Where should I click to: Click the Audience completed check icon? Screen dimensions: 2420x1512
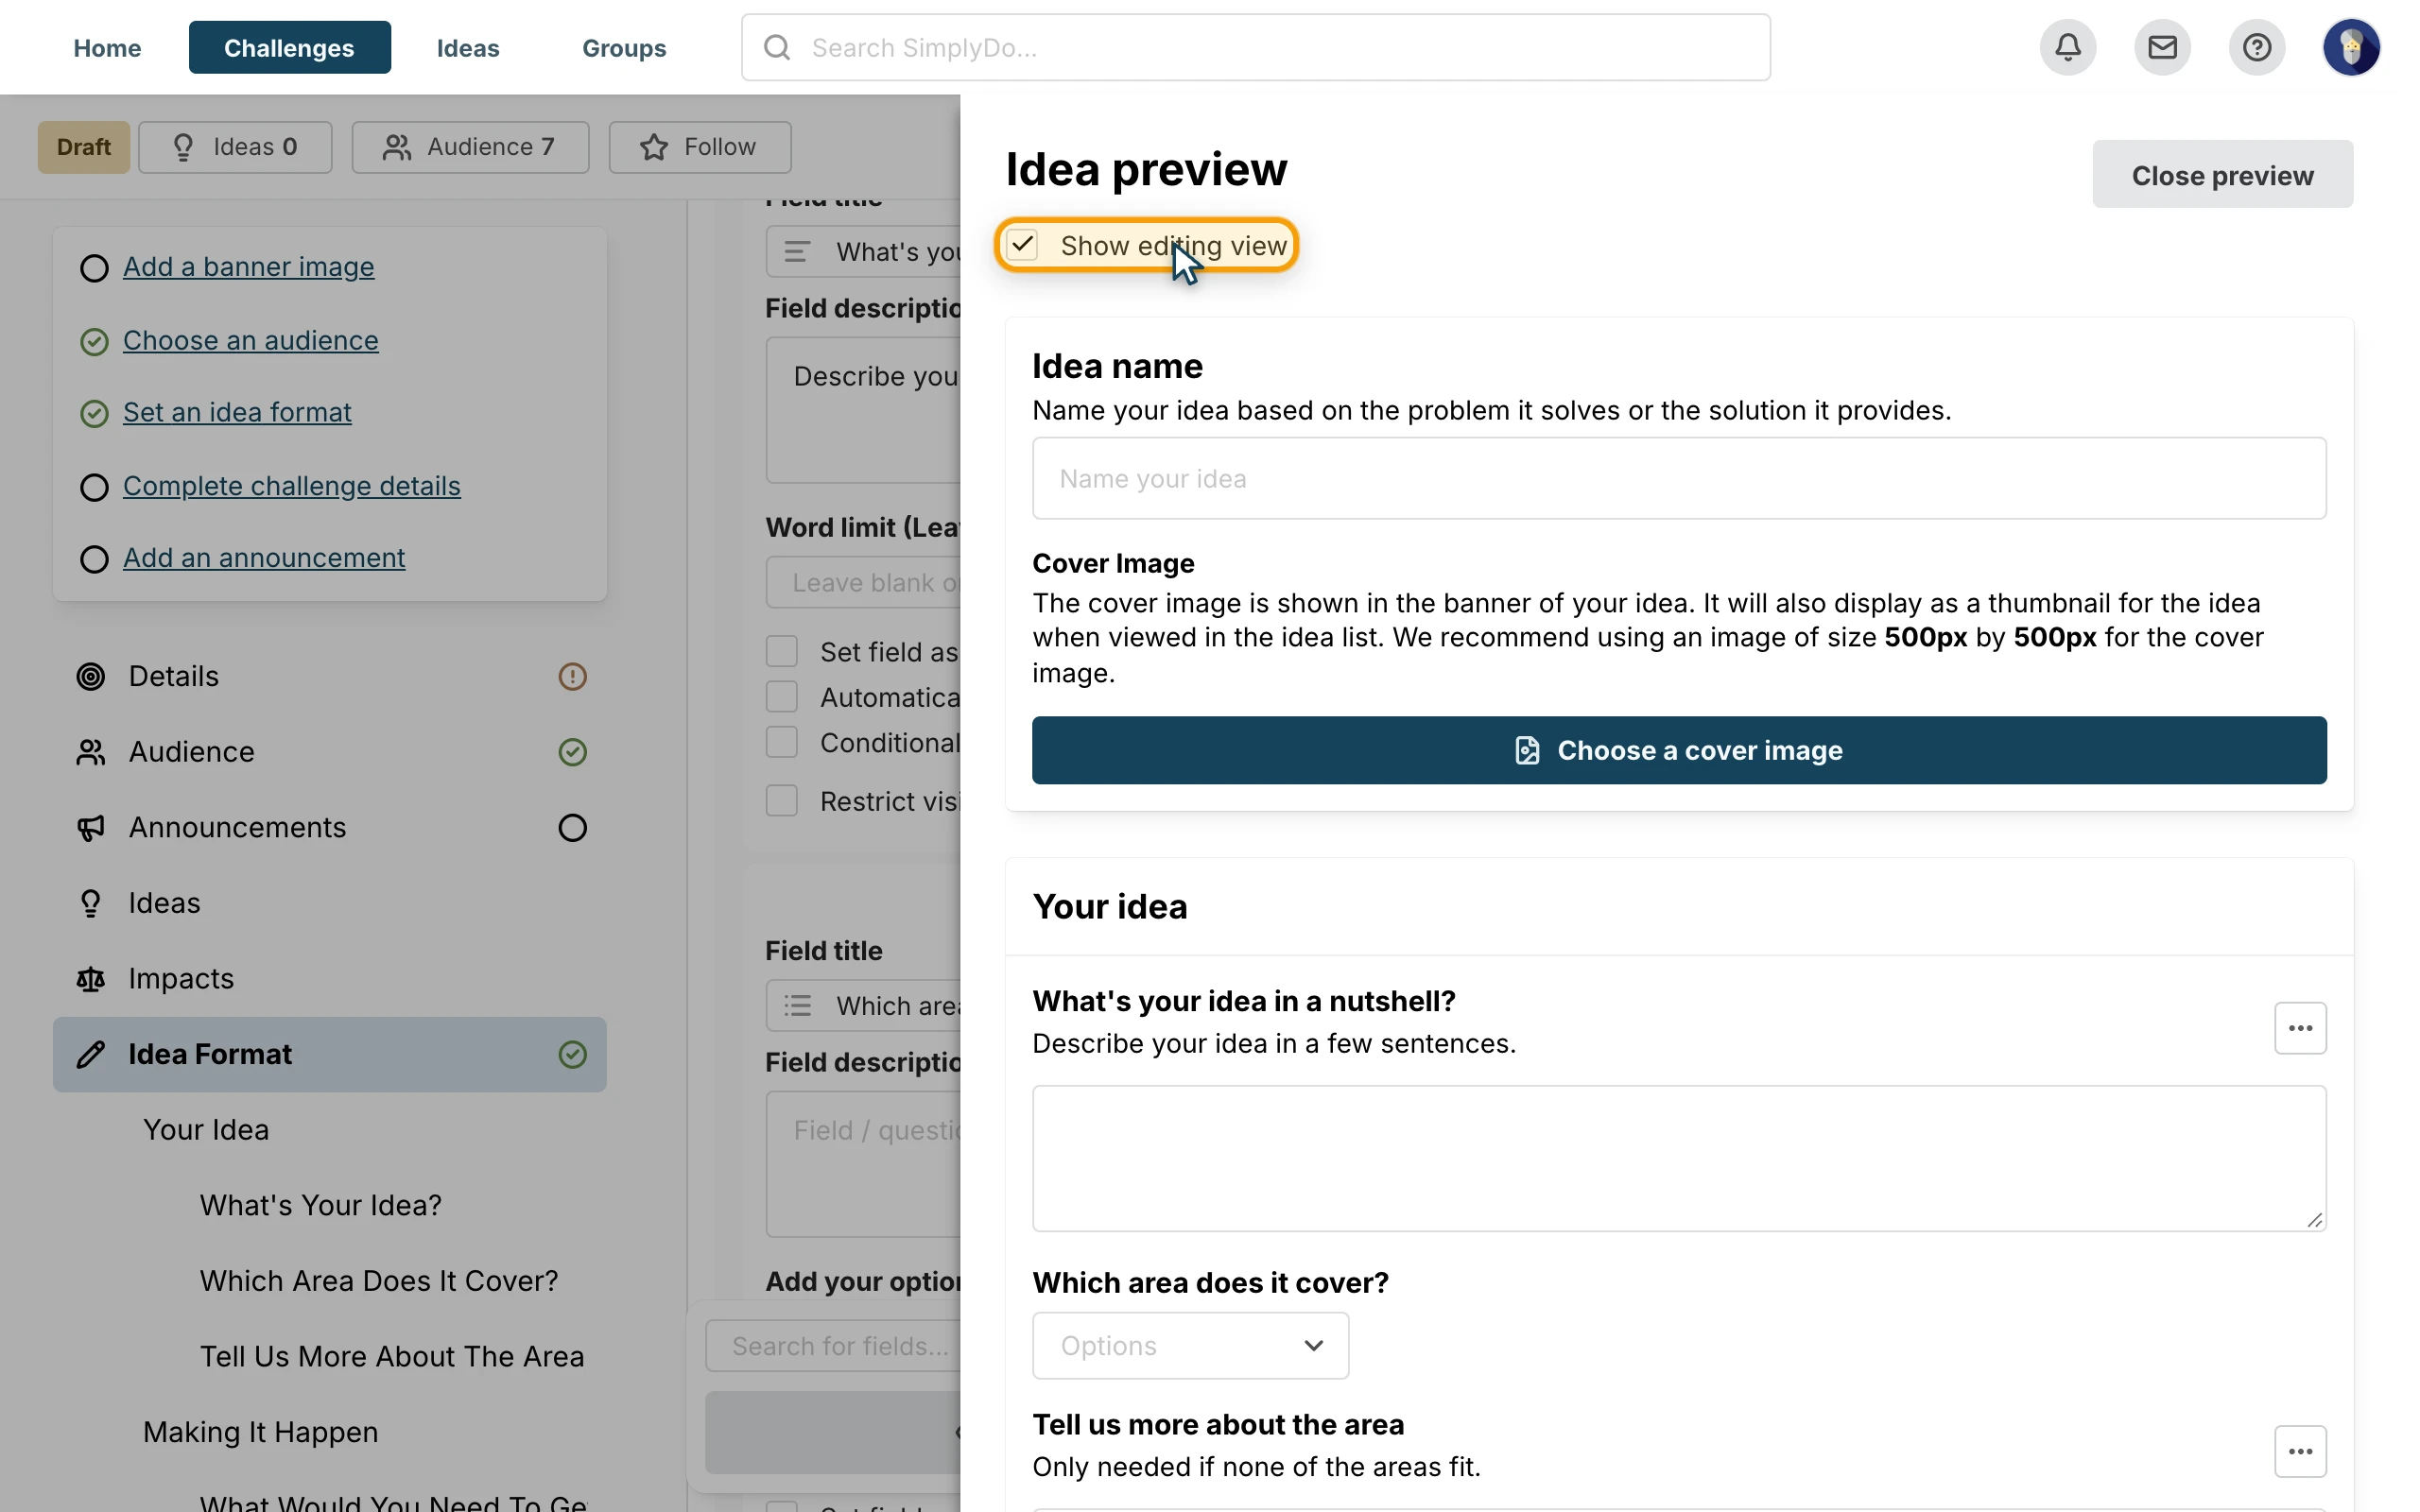[572, 752]
